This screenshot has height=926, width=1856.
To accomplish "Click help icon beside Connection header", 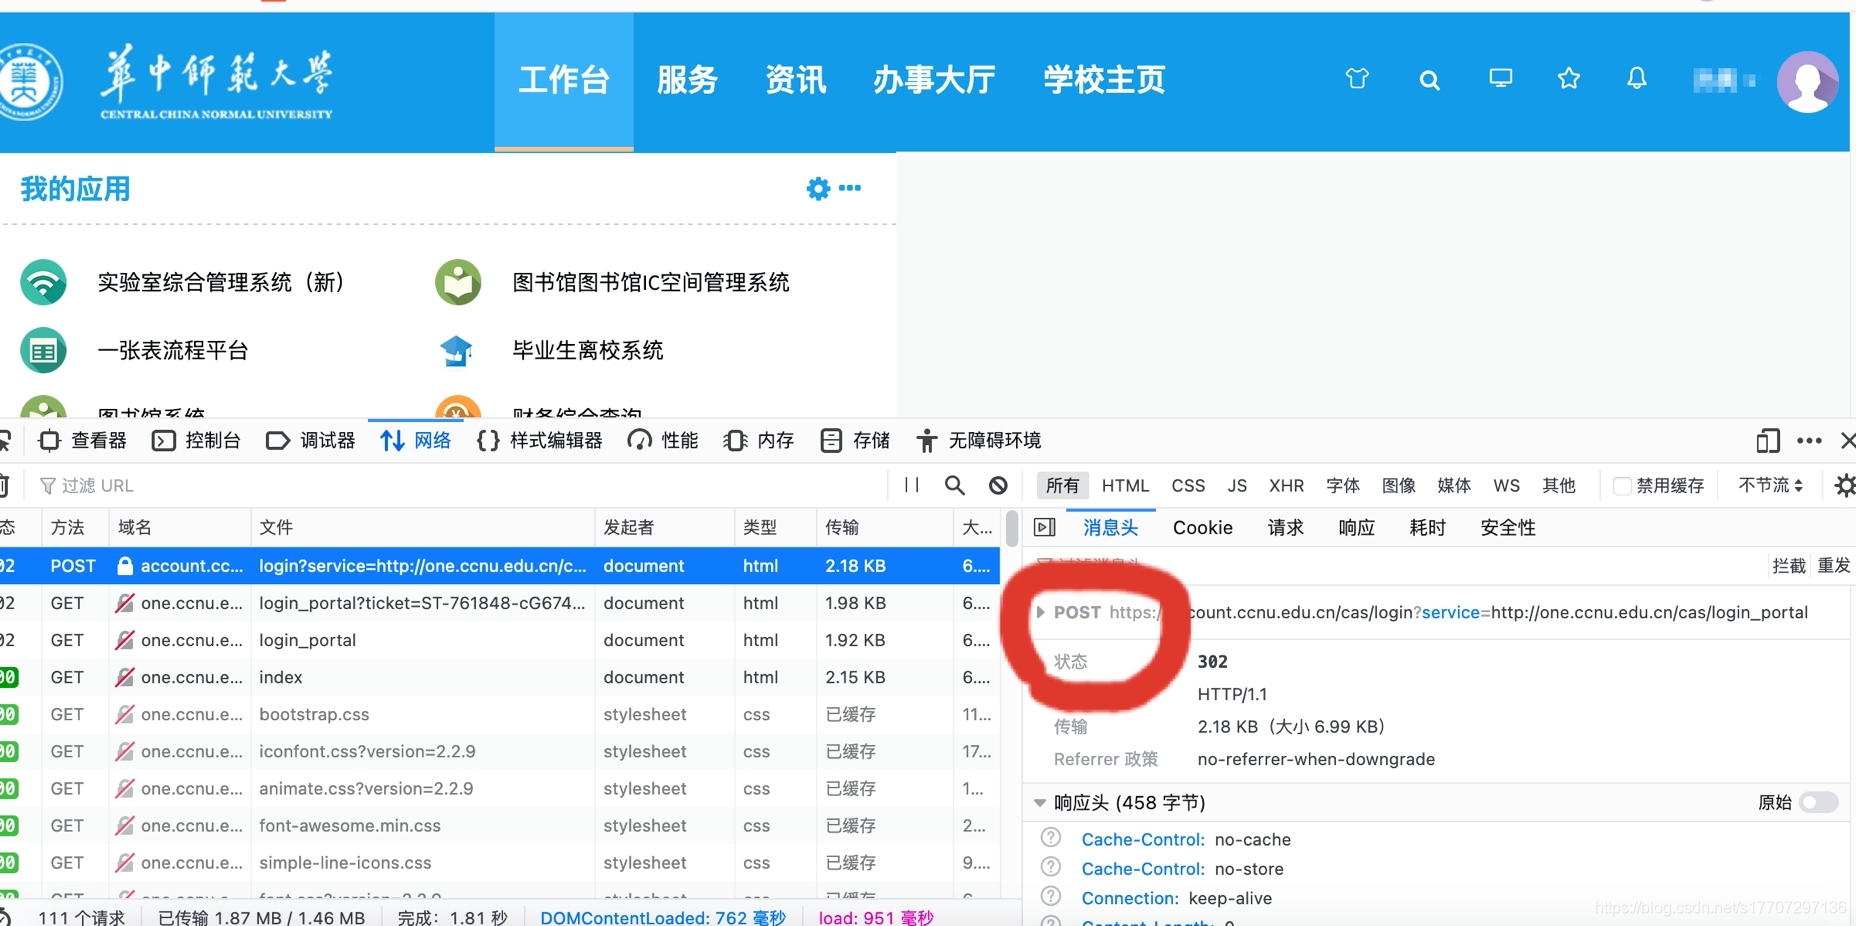I will point(1051,897).
